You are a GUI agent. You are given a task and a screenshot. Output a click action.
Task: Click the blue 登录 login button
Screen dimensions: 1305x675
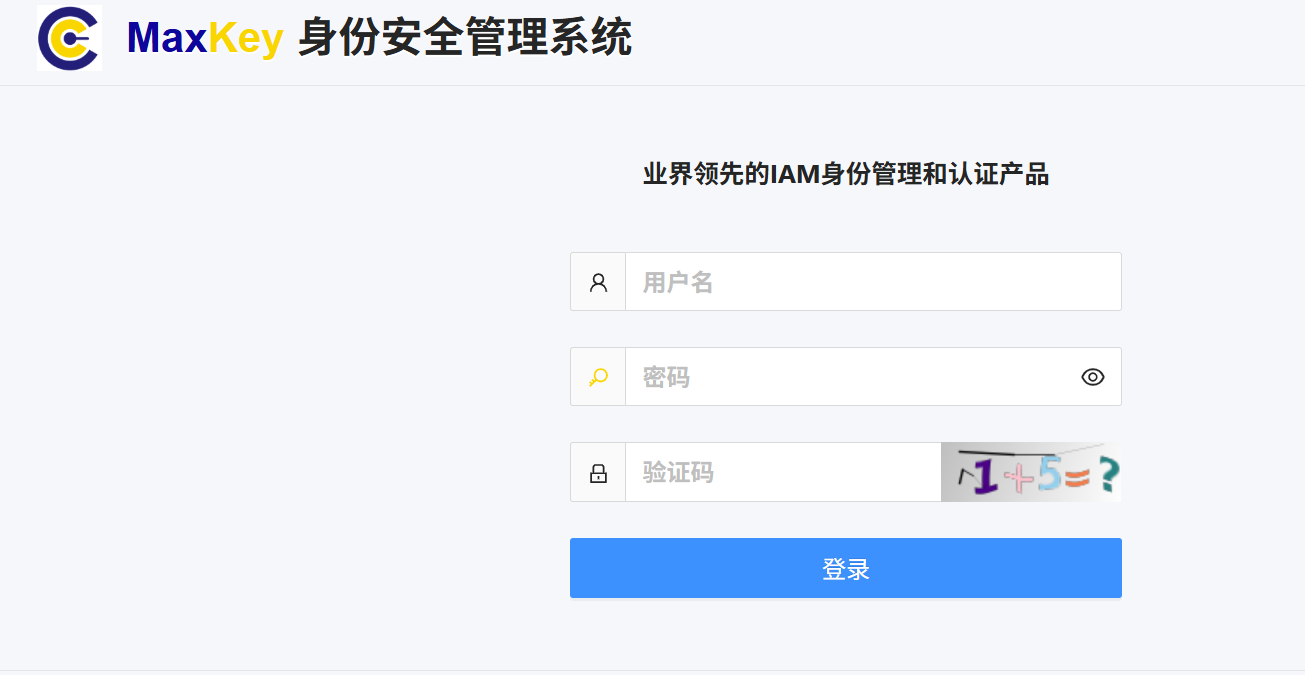tap(846, 568)
